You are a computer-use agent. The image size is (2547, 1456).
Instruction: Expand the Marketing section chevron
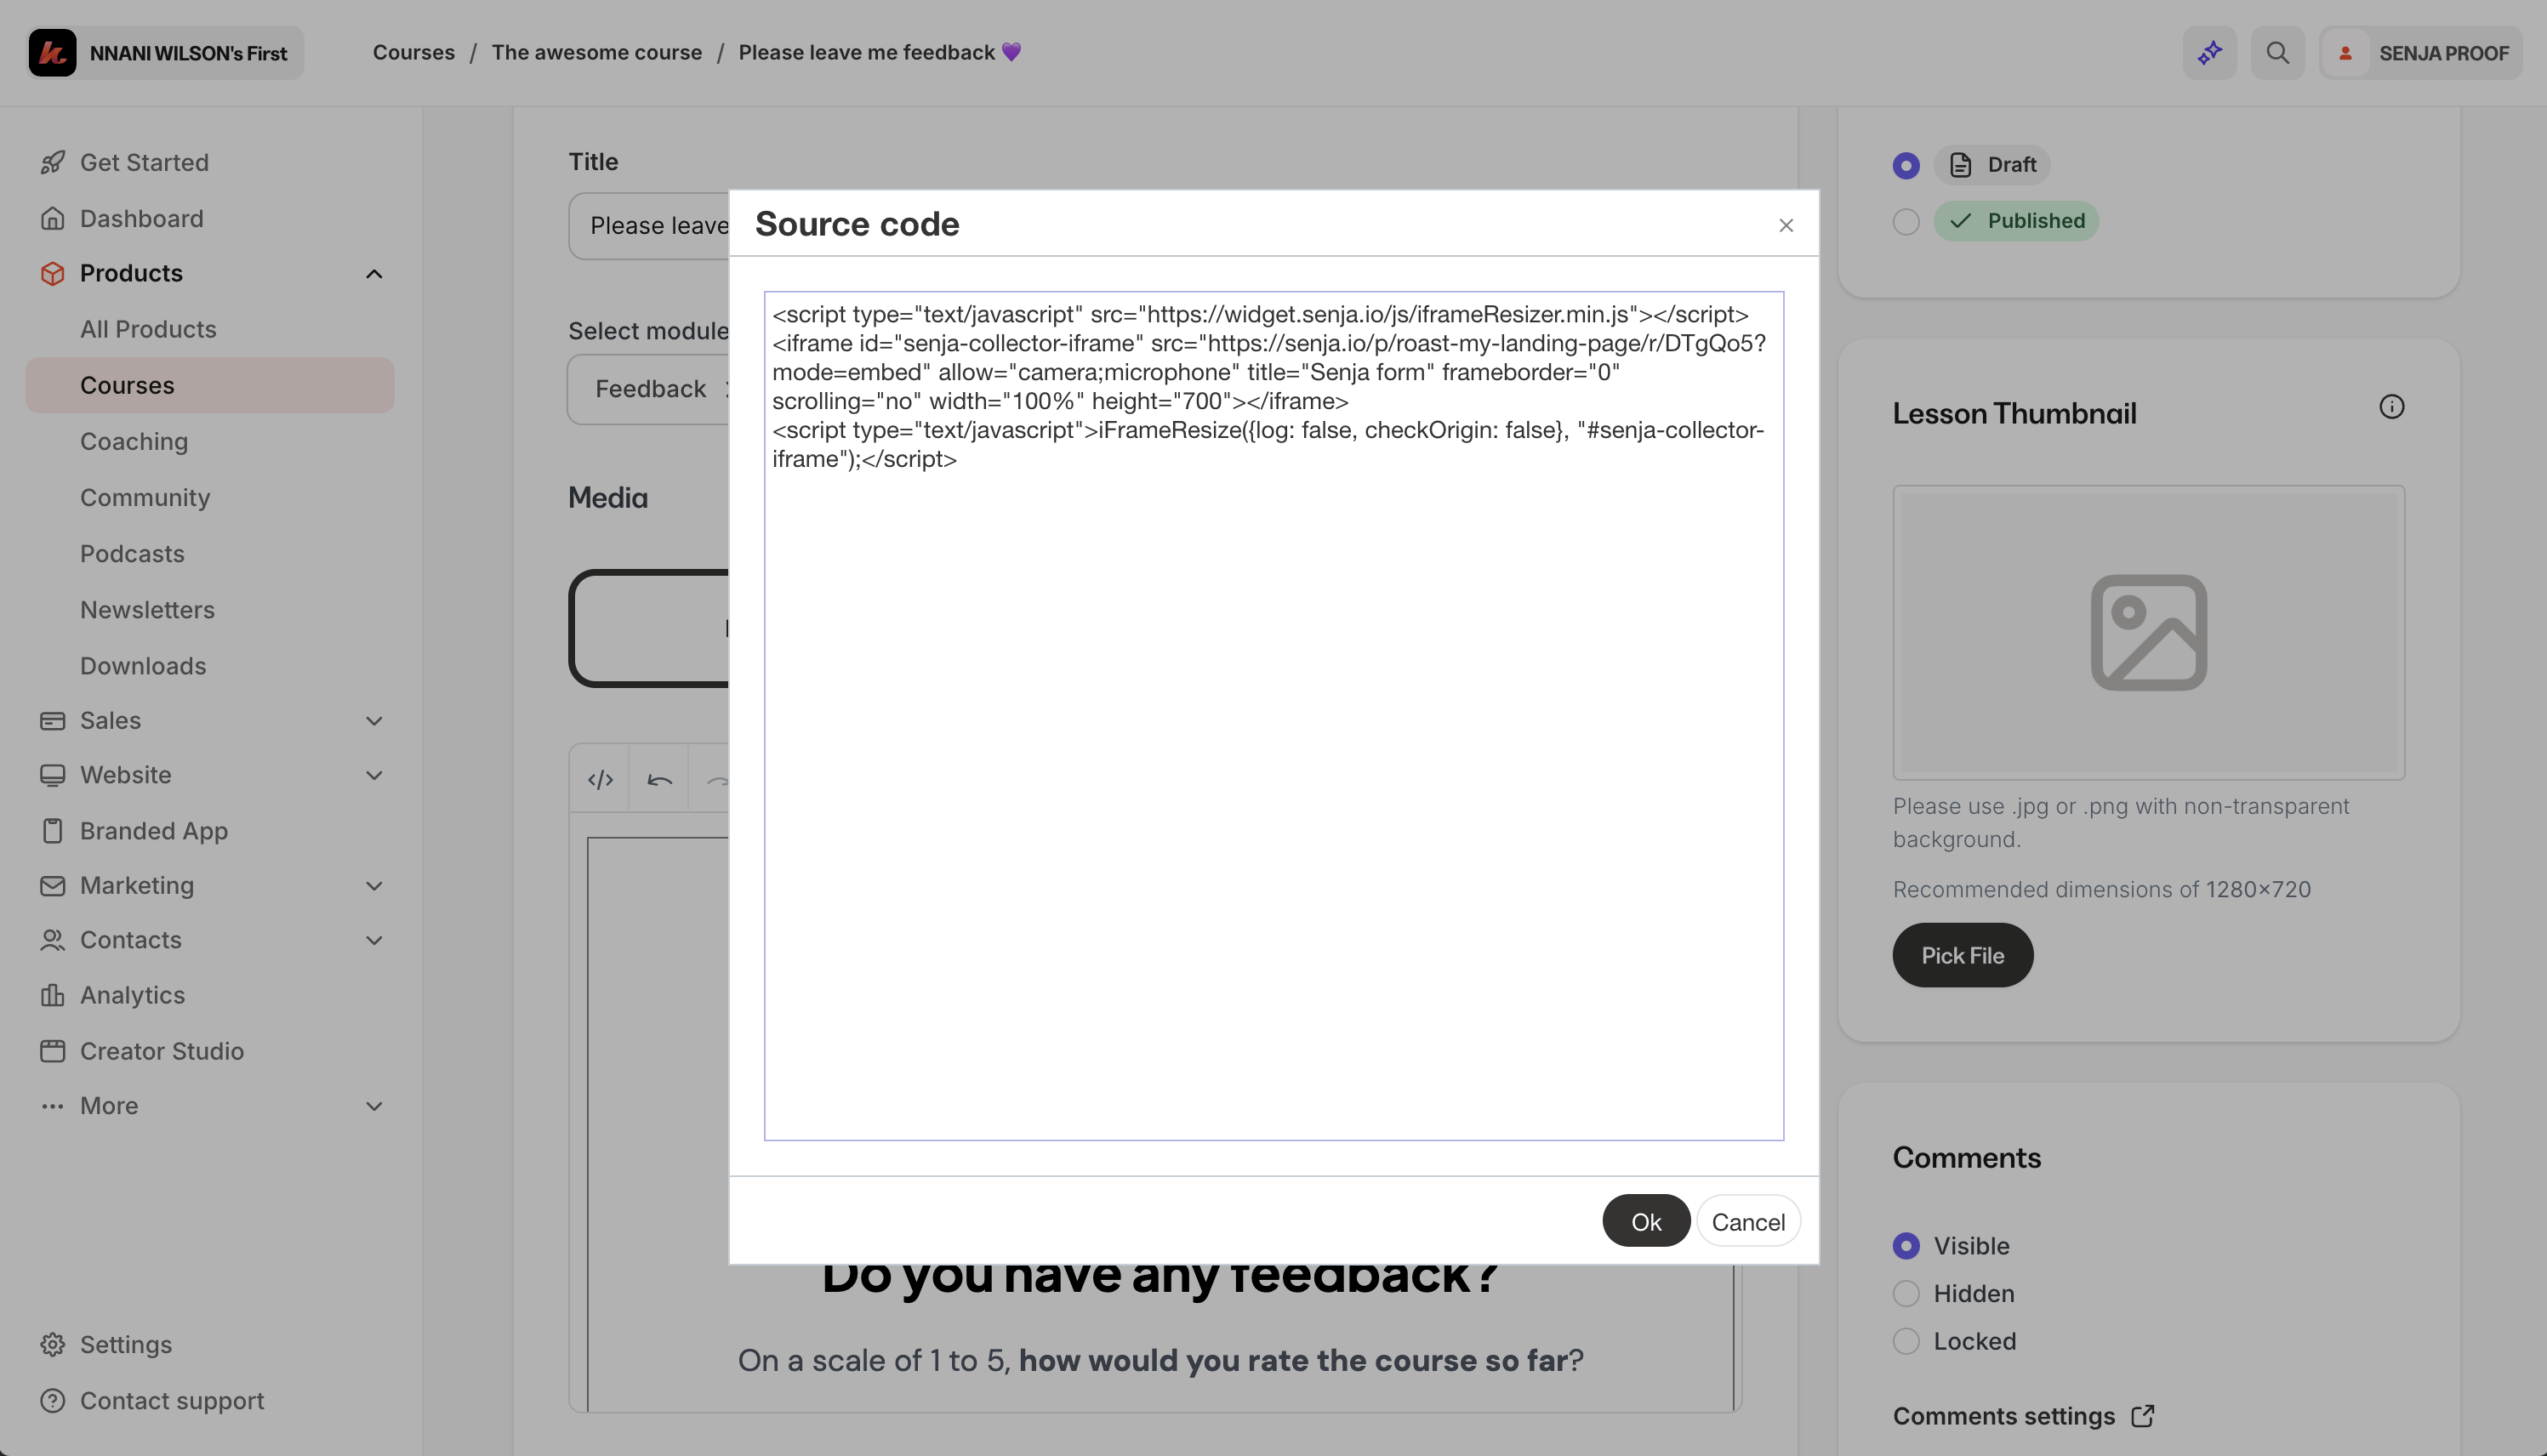(x=374, y=886)
